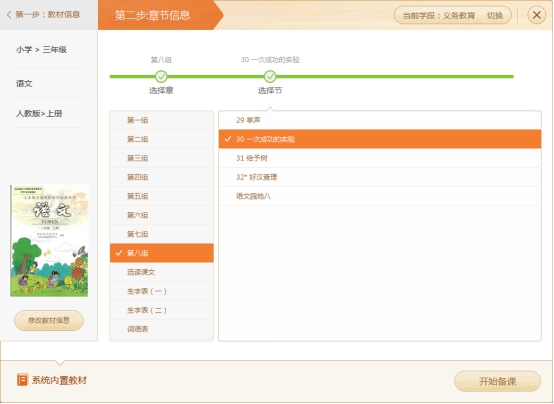The image size is (554, 404).
Task: Switch 学段 via 切换 button
Action: [x=495, y=16]
